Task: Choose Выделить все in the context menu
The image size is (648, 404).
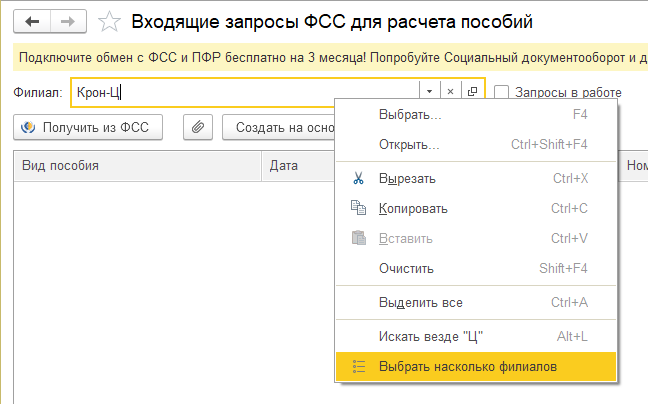Action: (x=420, y=302)
